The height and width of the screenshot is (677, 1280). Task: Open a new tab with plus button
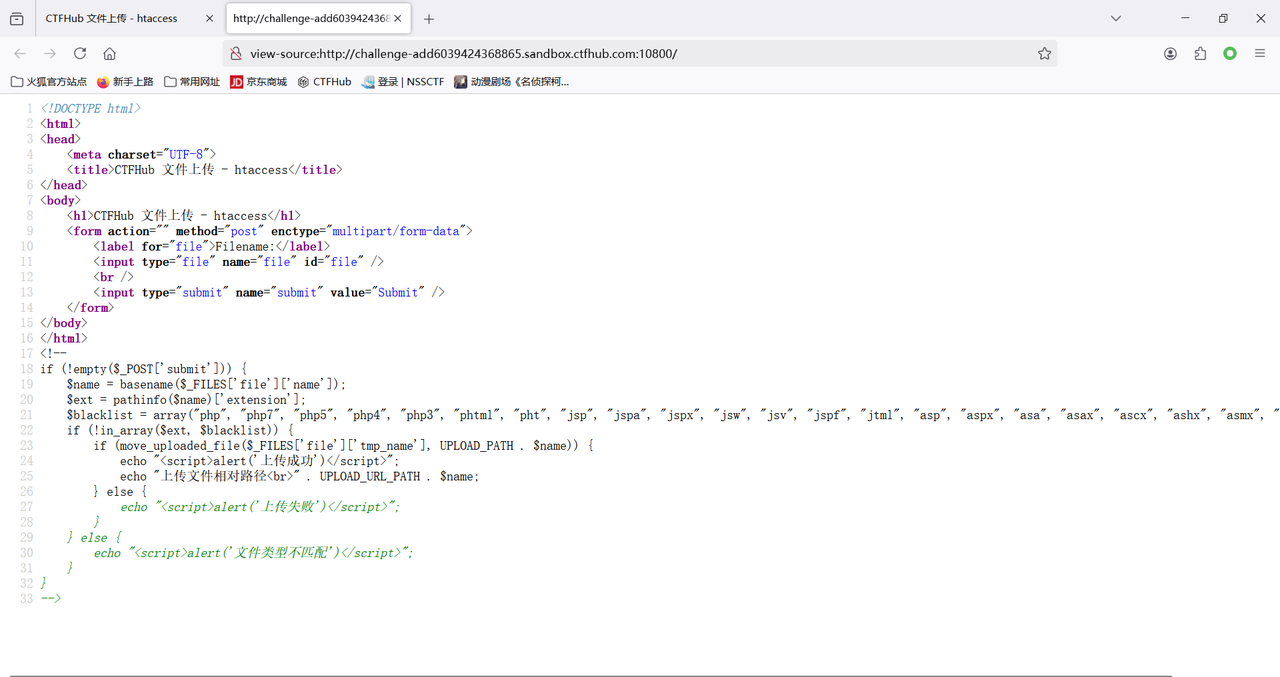[429, 19]
